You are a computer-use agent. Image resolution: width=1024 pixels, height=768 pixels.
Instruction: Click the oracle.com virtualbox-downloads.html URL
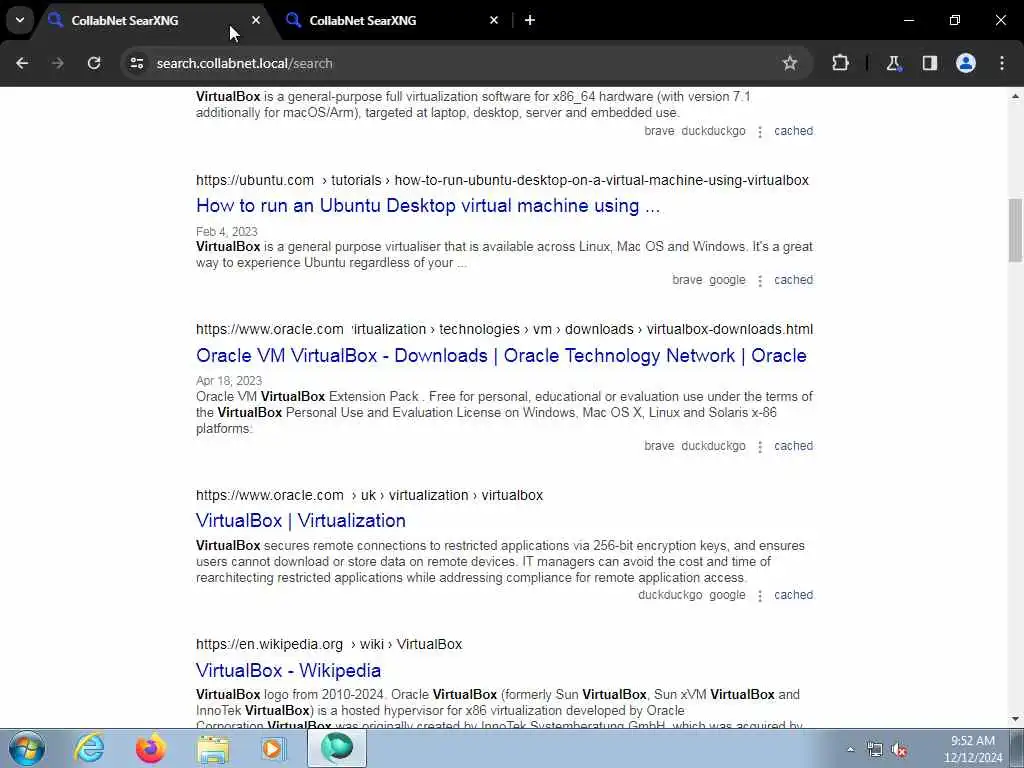click(x=504, y=329)
